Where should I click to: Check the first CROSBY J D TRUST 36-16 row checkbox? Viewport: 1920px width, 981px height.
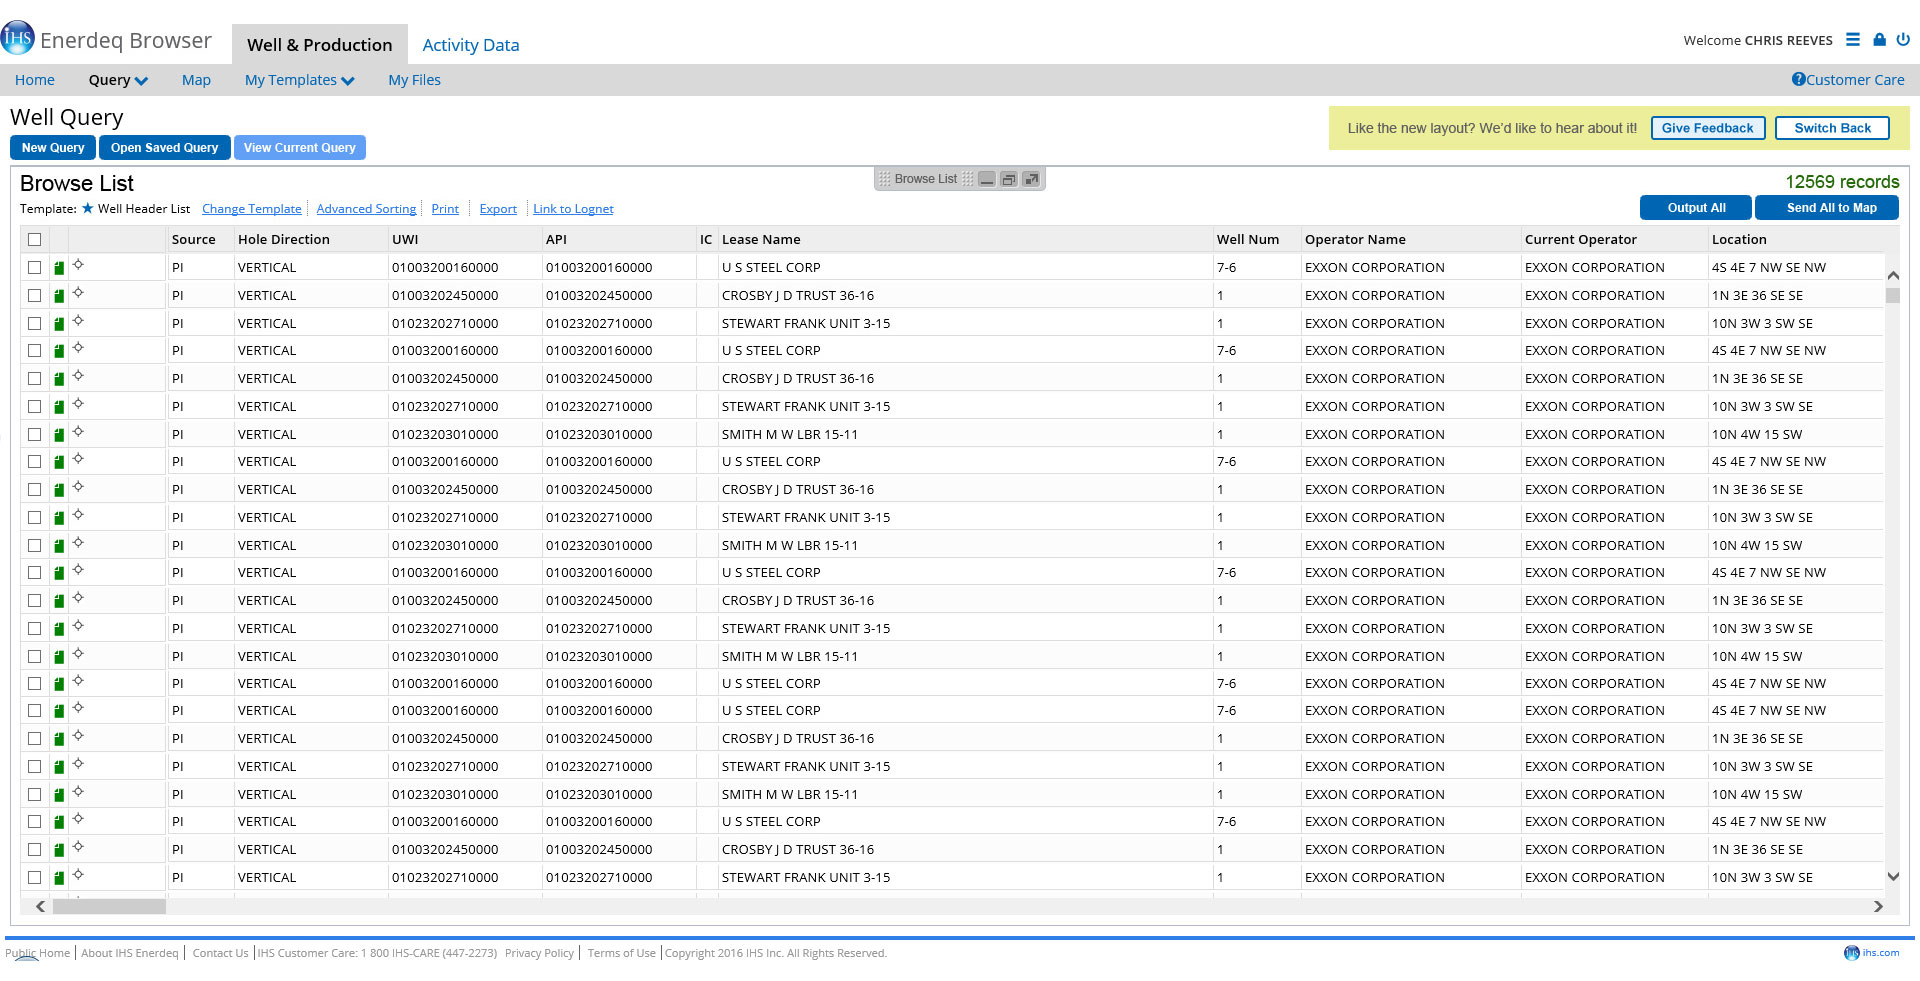[x=35, y=295]
